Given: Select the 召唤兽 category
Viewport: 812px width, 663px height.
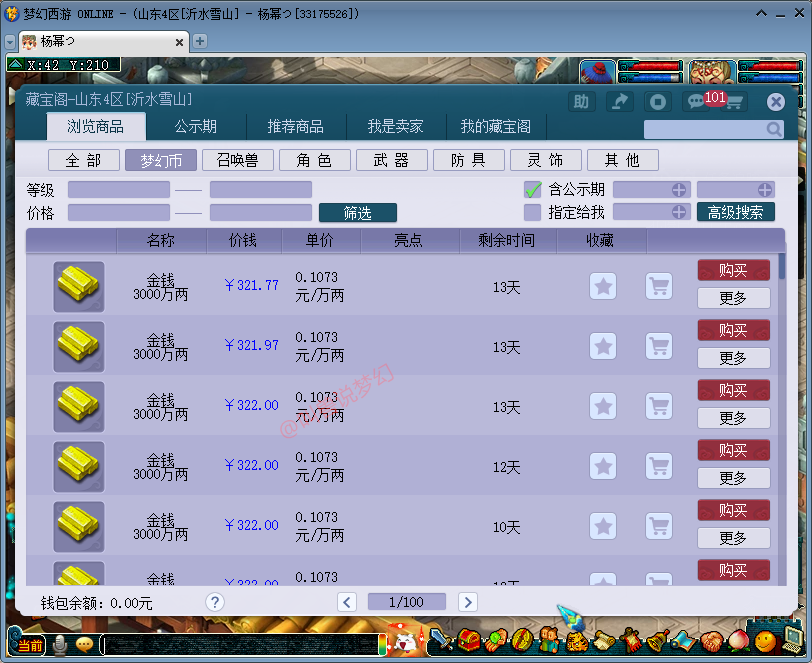Looking at the screenshot, I should [x=238, y=160].
